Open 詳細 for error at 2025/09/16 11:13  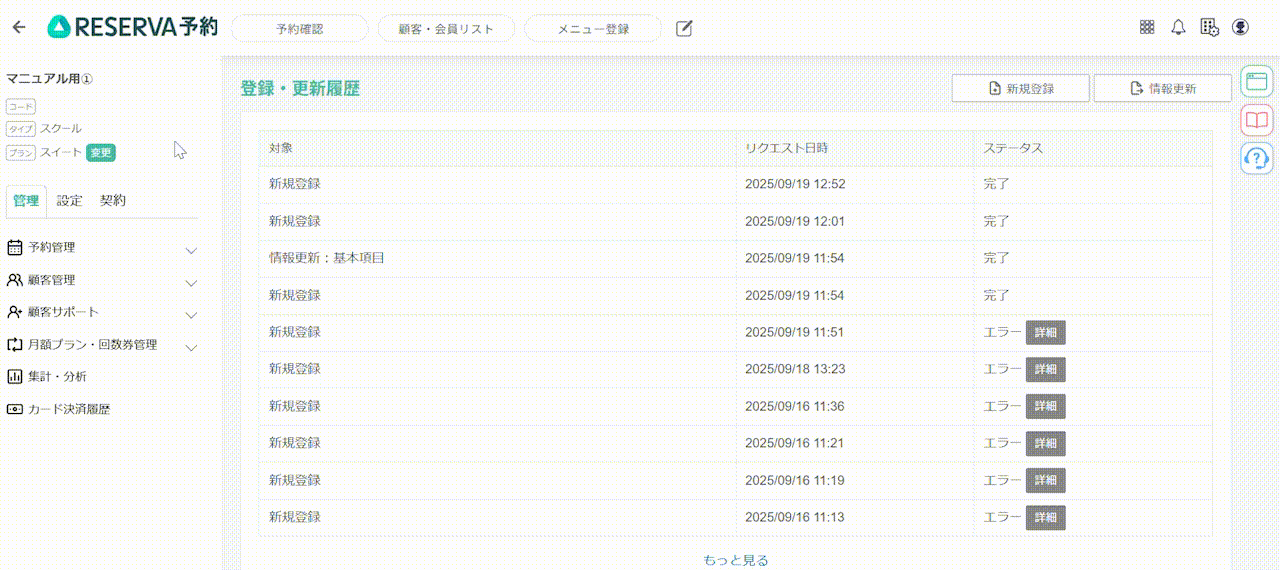coord(1046,517)
